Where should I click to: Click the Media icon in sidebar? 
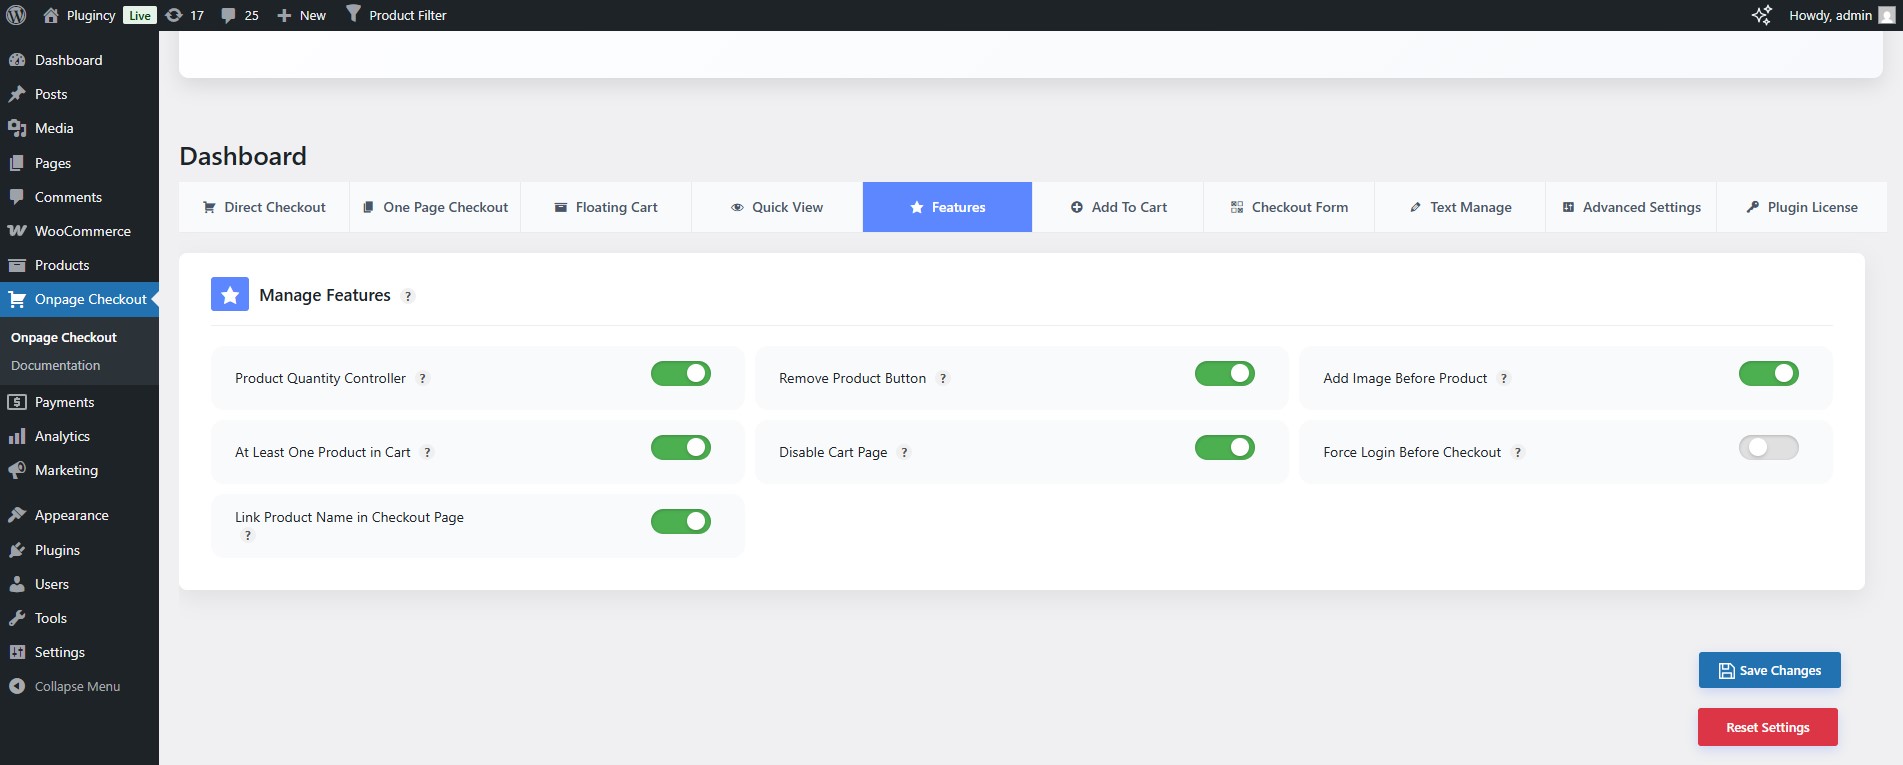click(17, 128)
